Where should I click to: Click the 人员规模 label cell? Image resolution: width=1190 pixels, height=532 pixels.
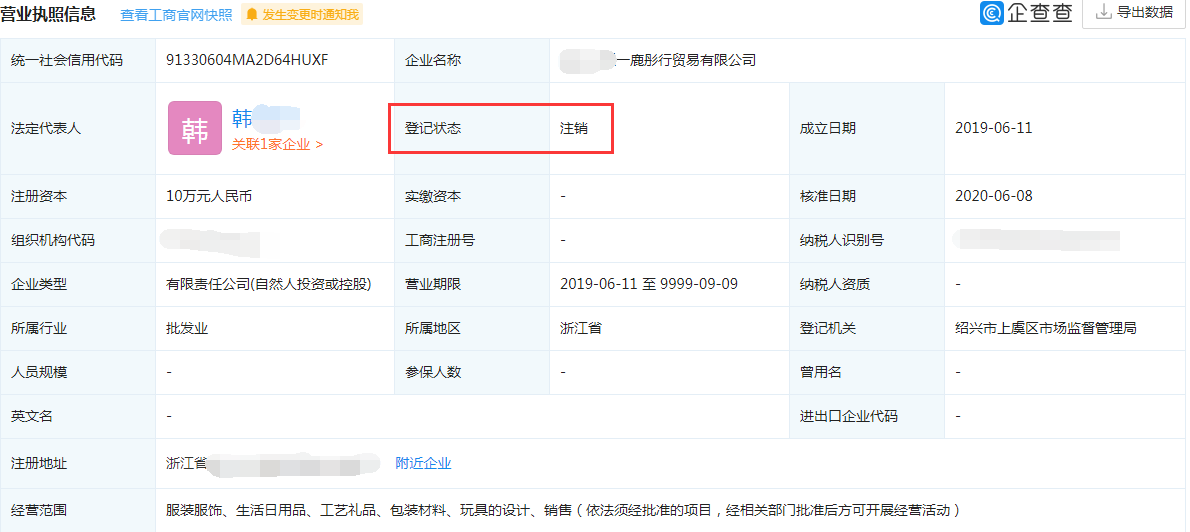click(x=78, y=373)
